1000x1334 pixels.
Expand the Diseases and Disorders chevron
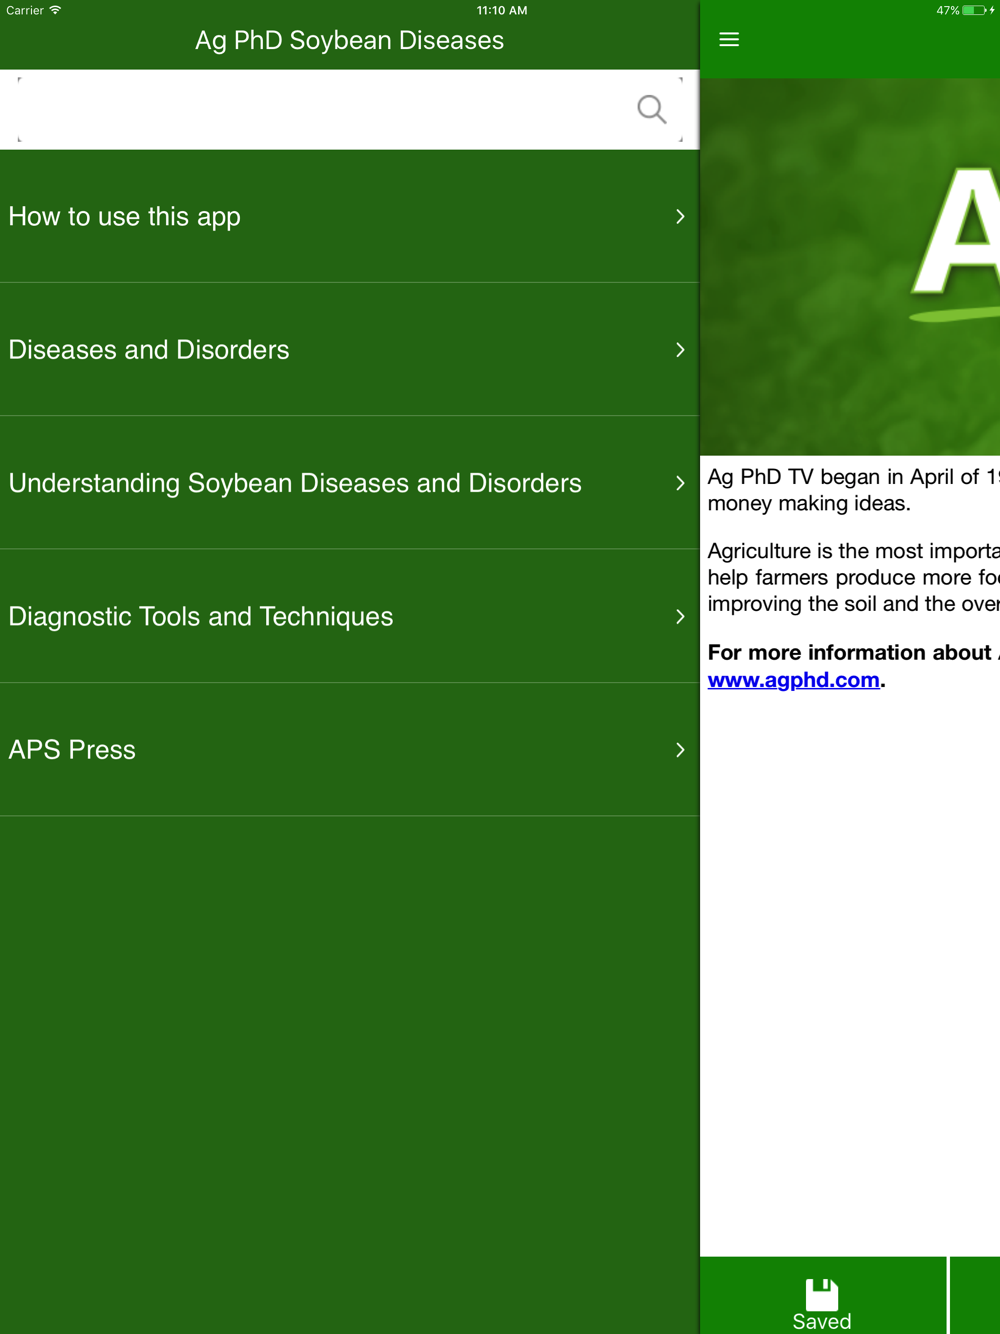pos(680,349)
